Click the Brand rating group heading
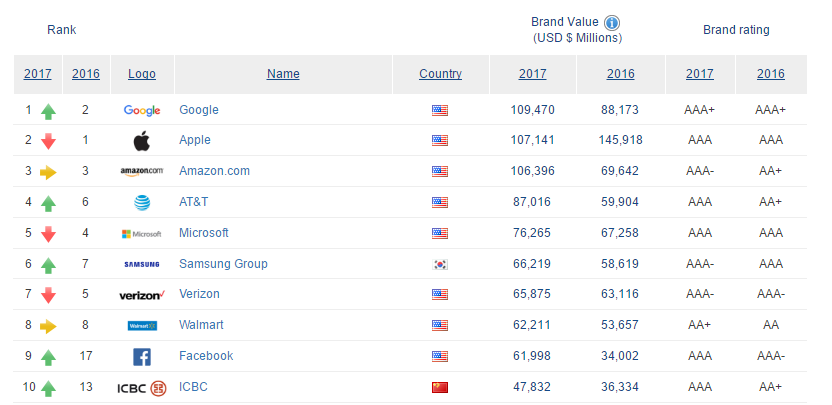This screenshot has height=405, width=832. pos(736,30)
